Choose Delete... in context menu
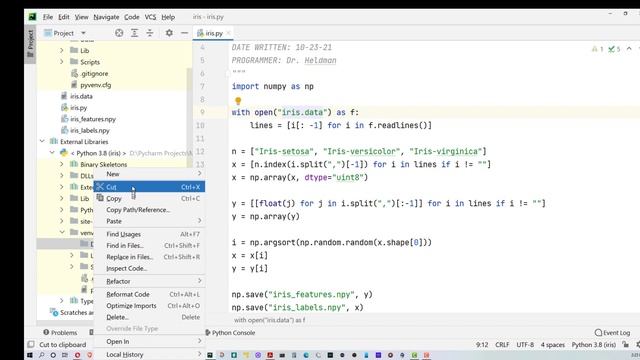The image size is (640, 360). (149, 317)
